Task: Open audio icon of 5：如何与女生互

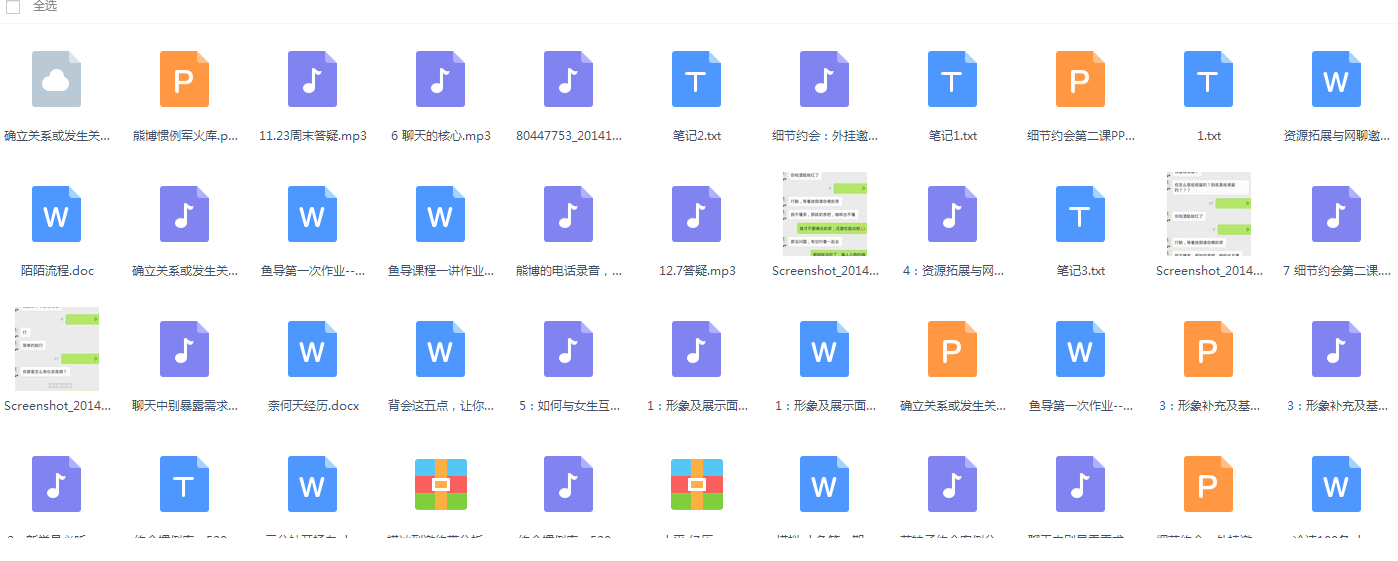Action: [x=568, y=349]
